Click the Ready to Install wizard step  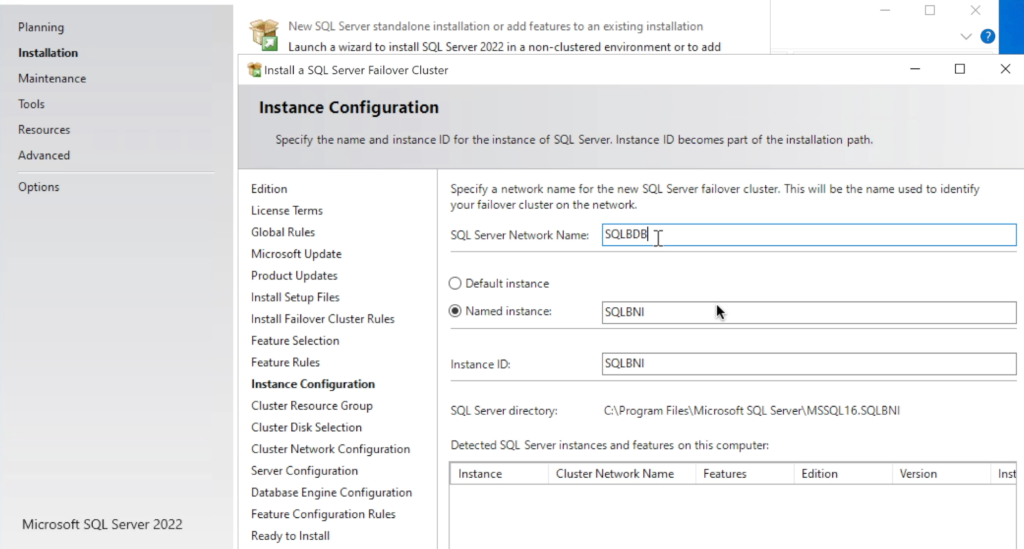point(290,535)
